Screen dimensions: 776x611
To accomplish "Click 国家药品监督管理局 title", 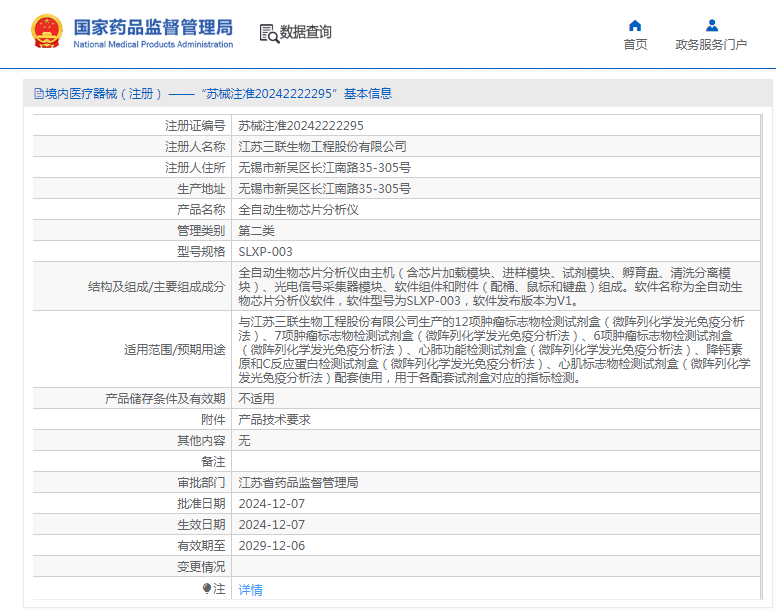I will click(153, 27).
